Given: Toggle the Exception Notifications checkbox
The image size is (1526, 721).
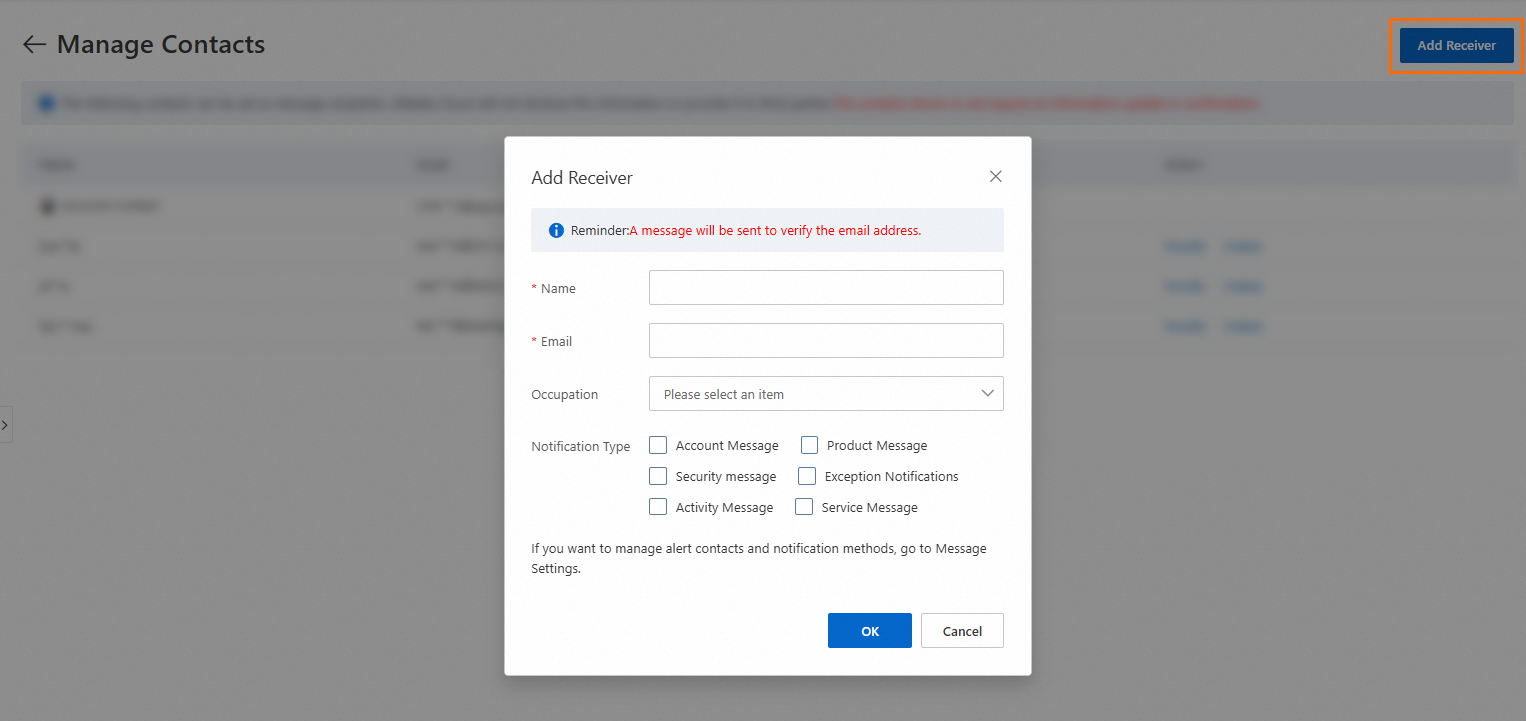Looking at the screenshot, I should click(x=807, y=477).
